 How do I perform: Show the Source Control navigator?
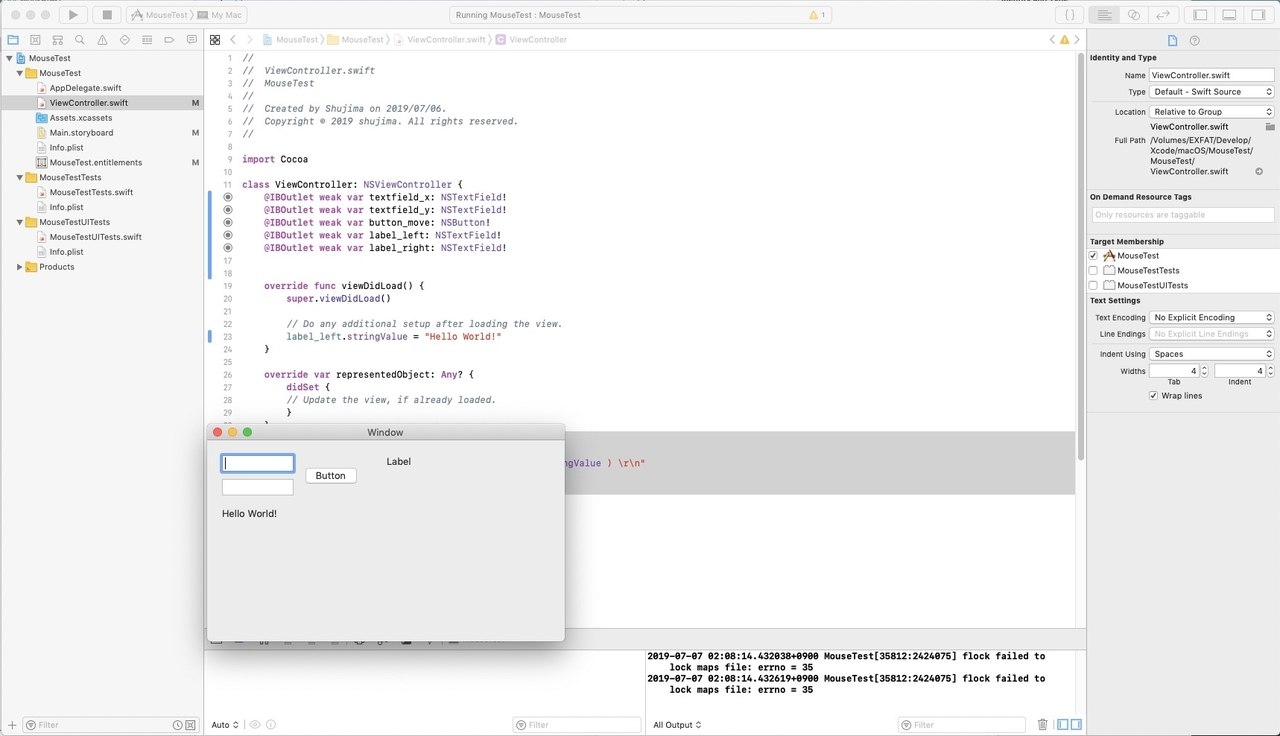coord(35,40)
